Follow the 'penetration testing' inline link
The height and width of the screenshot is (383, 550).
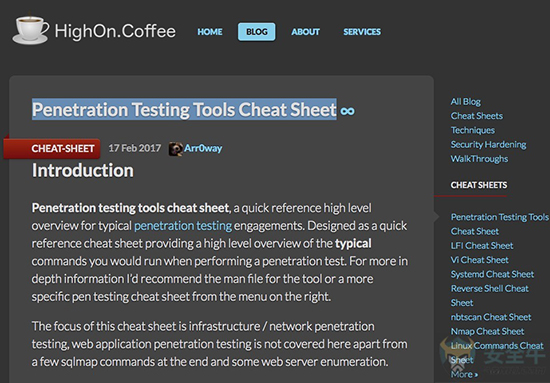183,226
